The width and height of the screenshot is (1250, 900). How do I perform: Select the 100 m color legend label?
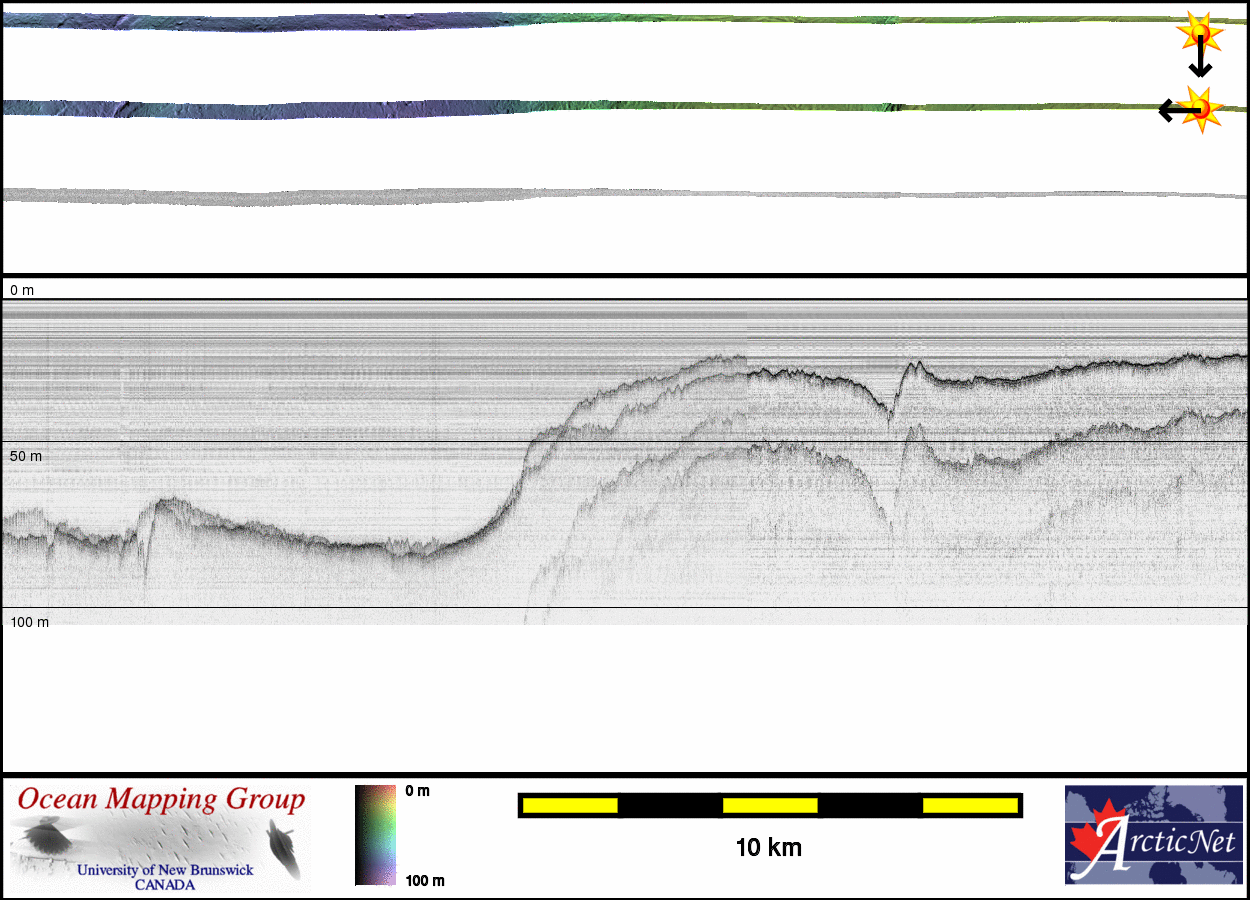coord(424,880)
